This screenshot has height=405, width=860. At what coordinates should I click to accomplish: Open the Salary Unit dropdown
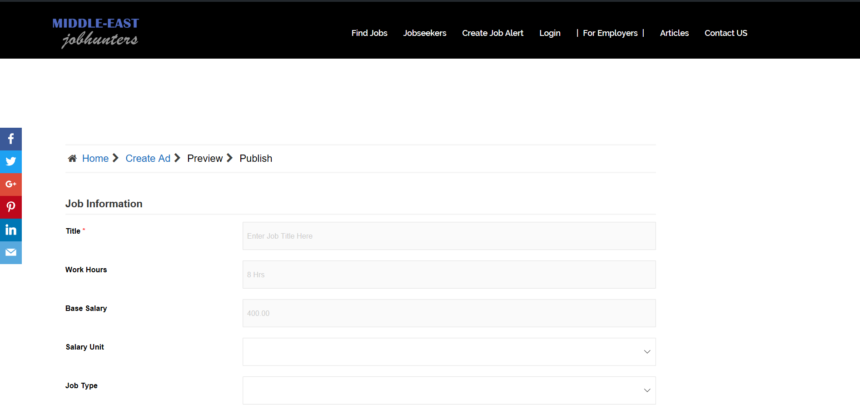point(449,352)
